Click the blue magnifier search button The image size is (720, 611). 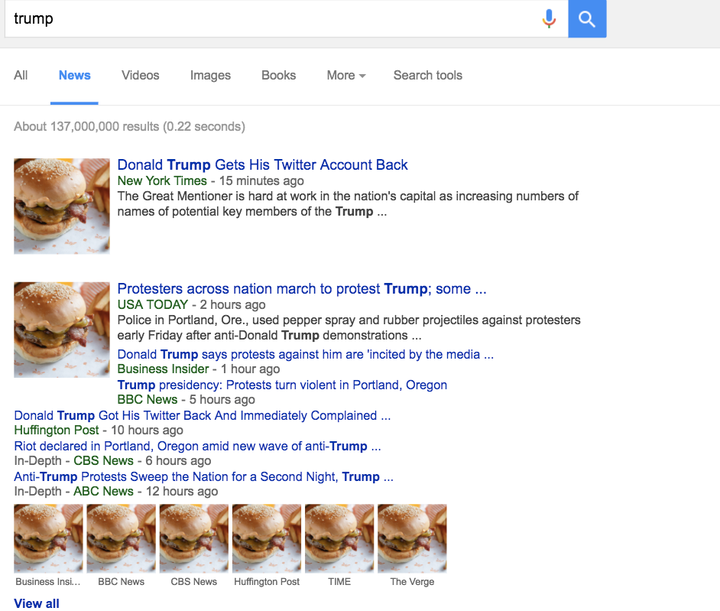587,19
